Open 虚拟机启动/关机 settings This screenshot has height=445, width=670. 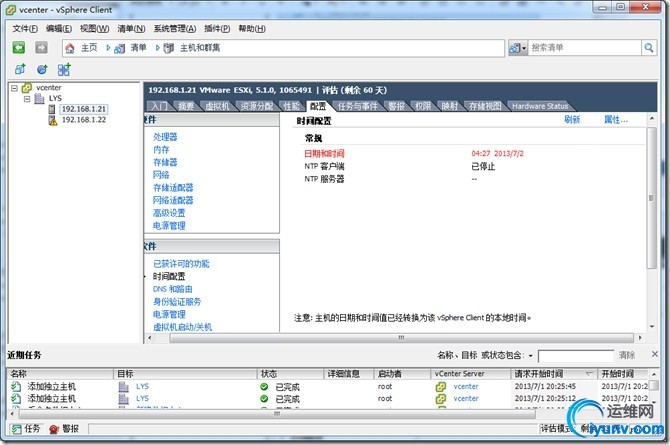coord(182,327)
